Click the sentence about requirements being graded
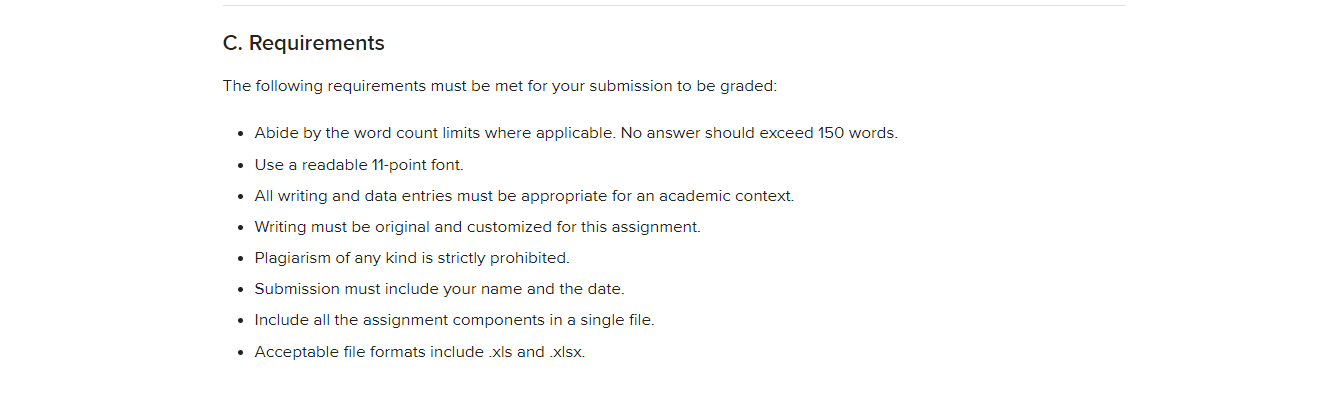The height and width of the screenshot is (409, 1329). coord(499,86)
